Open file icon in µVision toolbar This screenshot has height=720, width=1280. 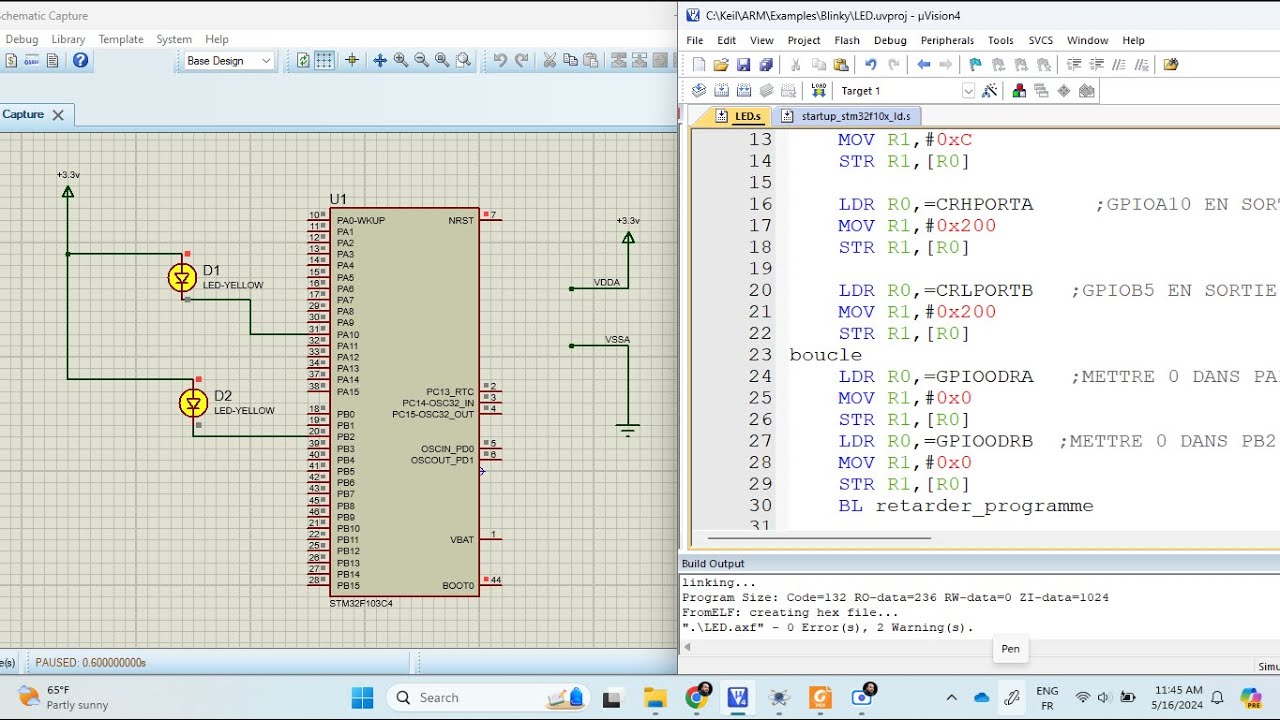click(x=721, y=65)
